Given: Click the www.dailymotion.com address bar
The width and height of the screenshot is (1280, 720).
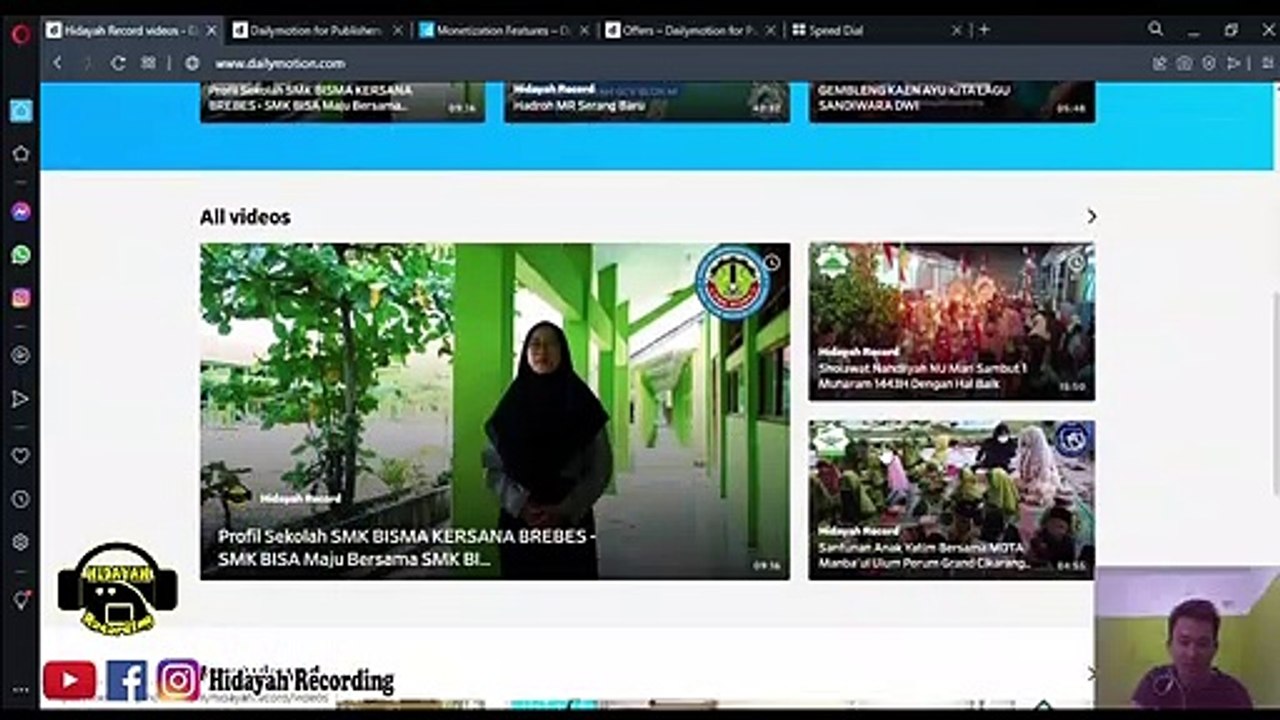Looking at the screenshot, I should click(280, 63).
